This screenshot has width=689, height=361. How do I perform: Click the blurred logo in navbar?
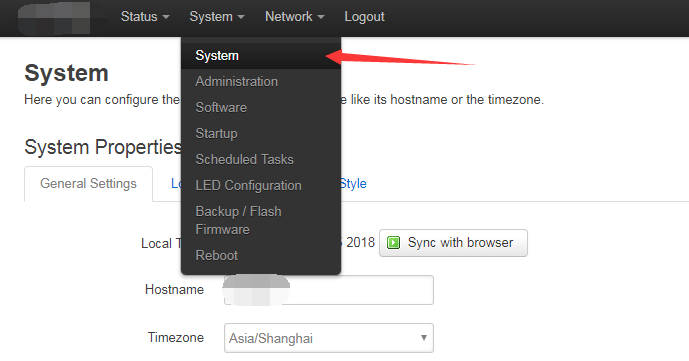[54, 18]
